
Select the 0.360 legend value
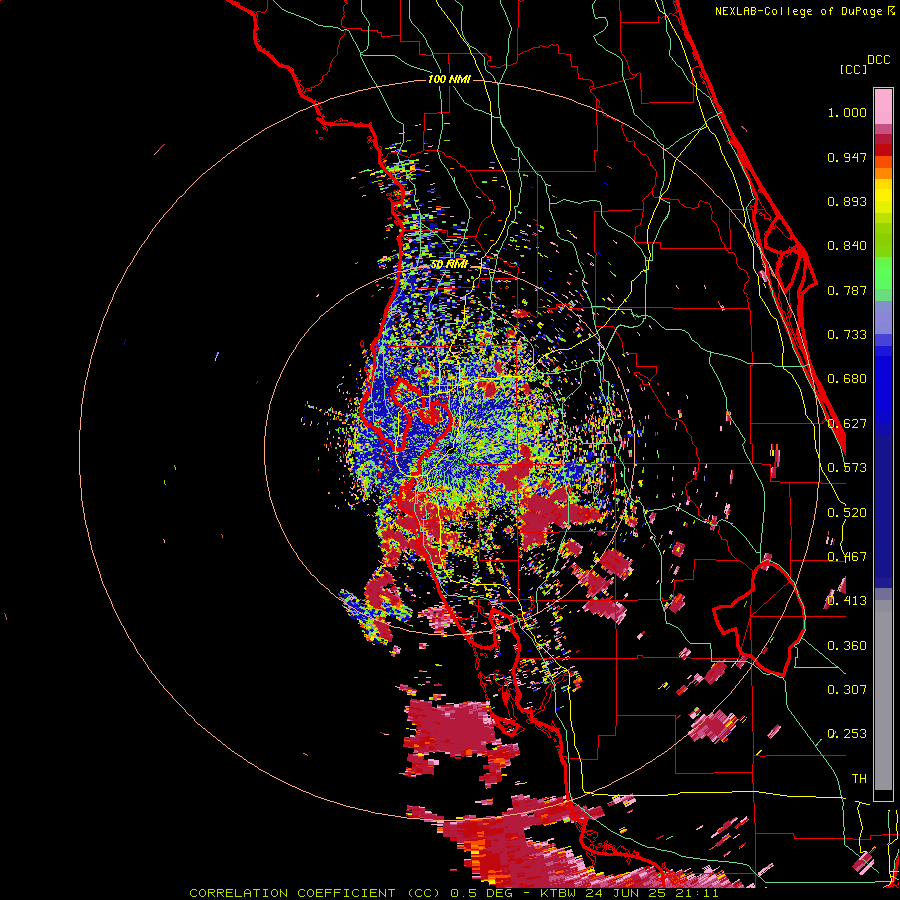click(847, 646)
